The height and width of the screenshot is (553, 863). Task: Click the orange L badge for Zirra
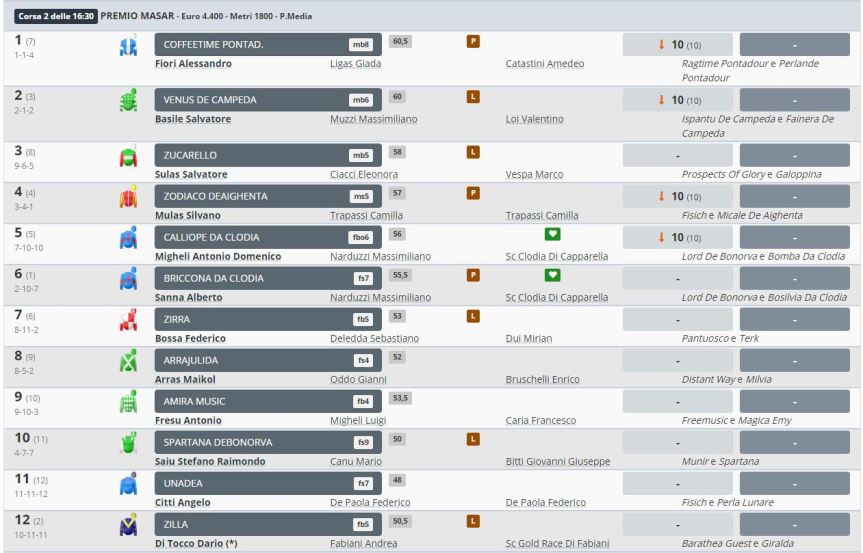[x=474, y=316]
